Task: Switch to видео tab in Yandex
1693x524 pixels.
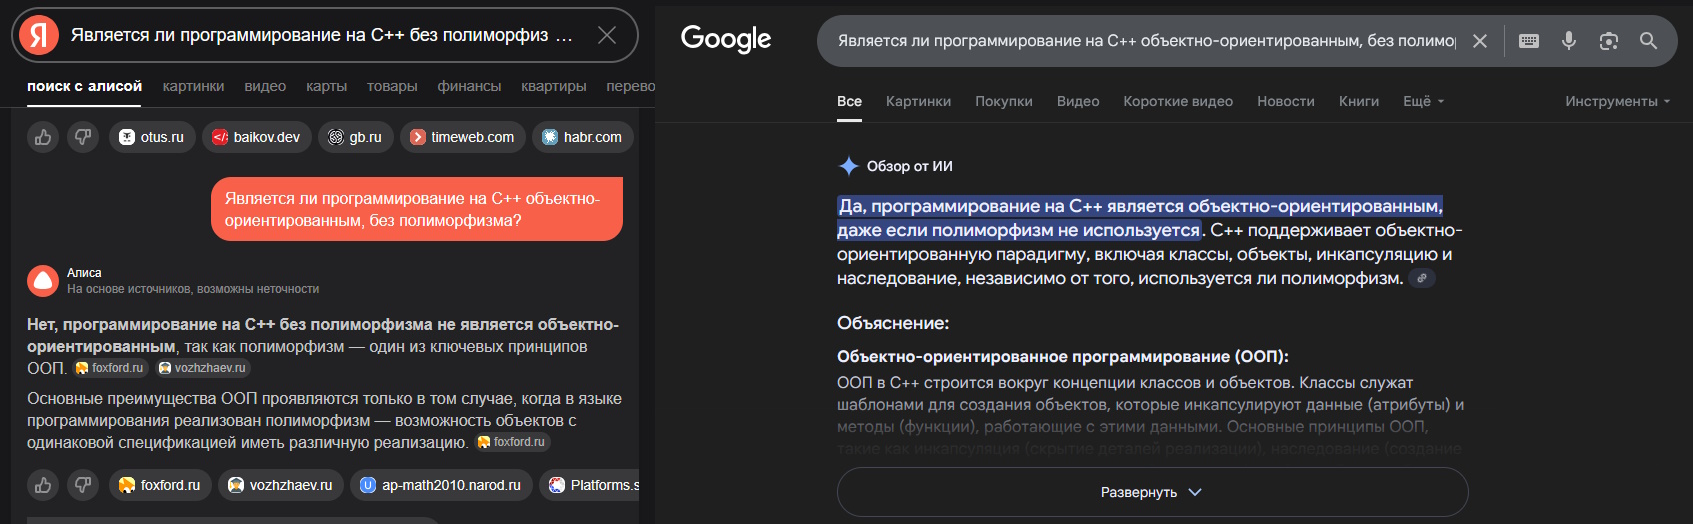Action: pos(265,86)
